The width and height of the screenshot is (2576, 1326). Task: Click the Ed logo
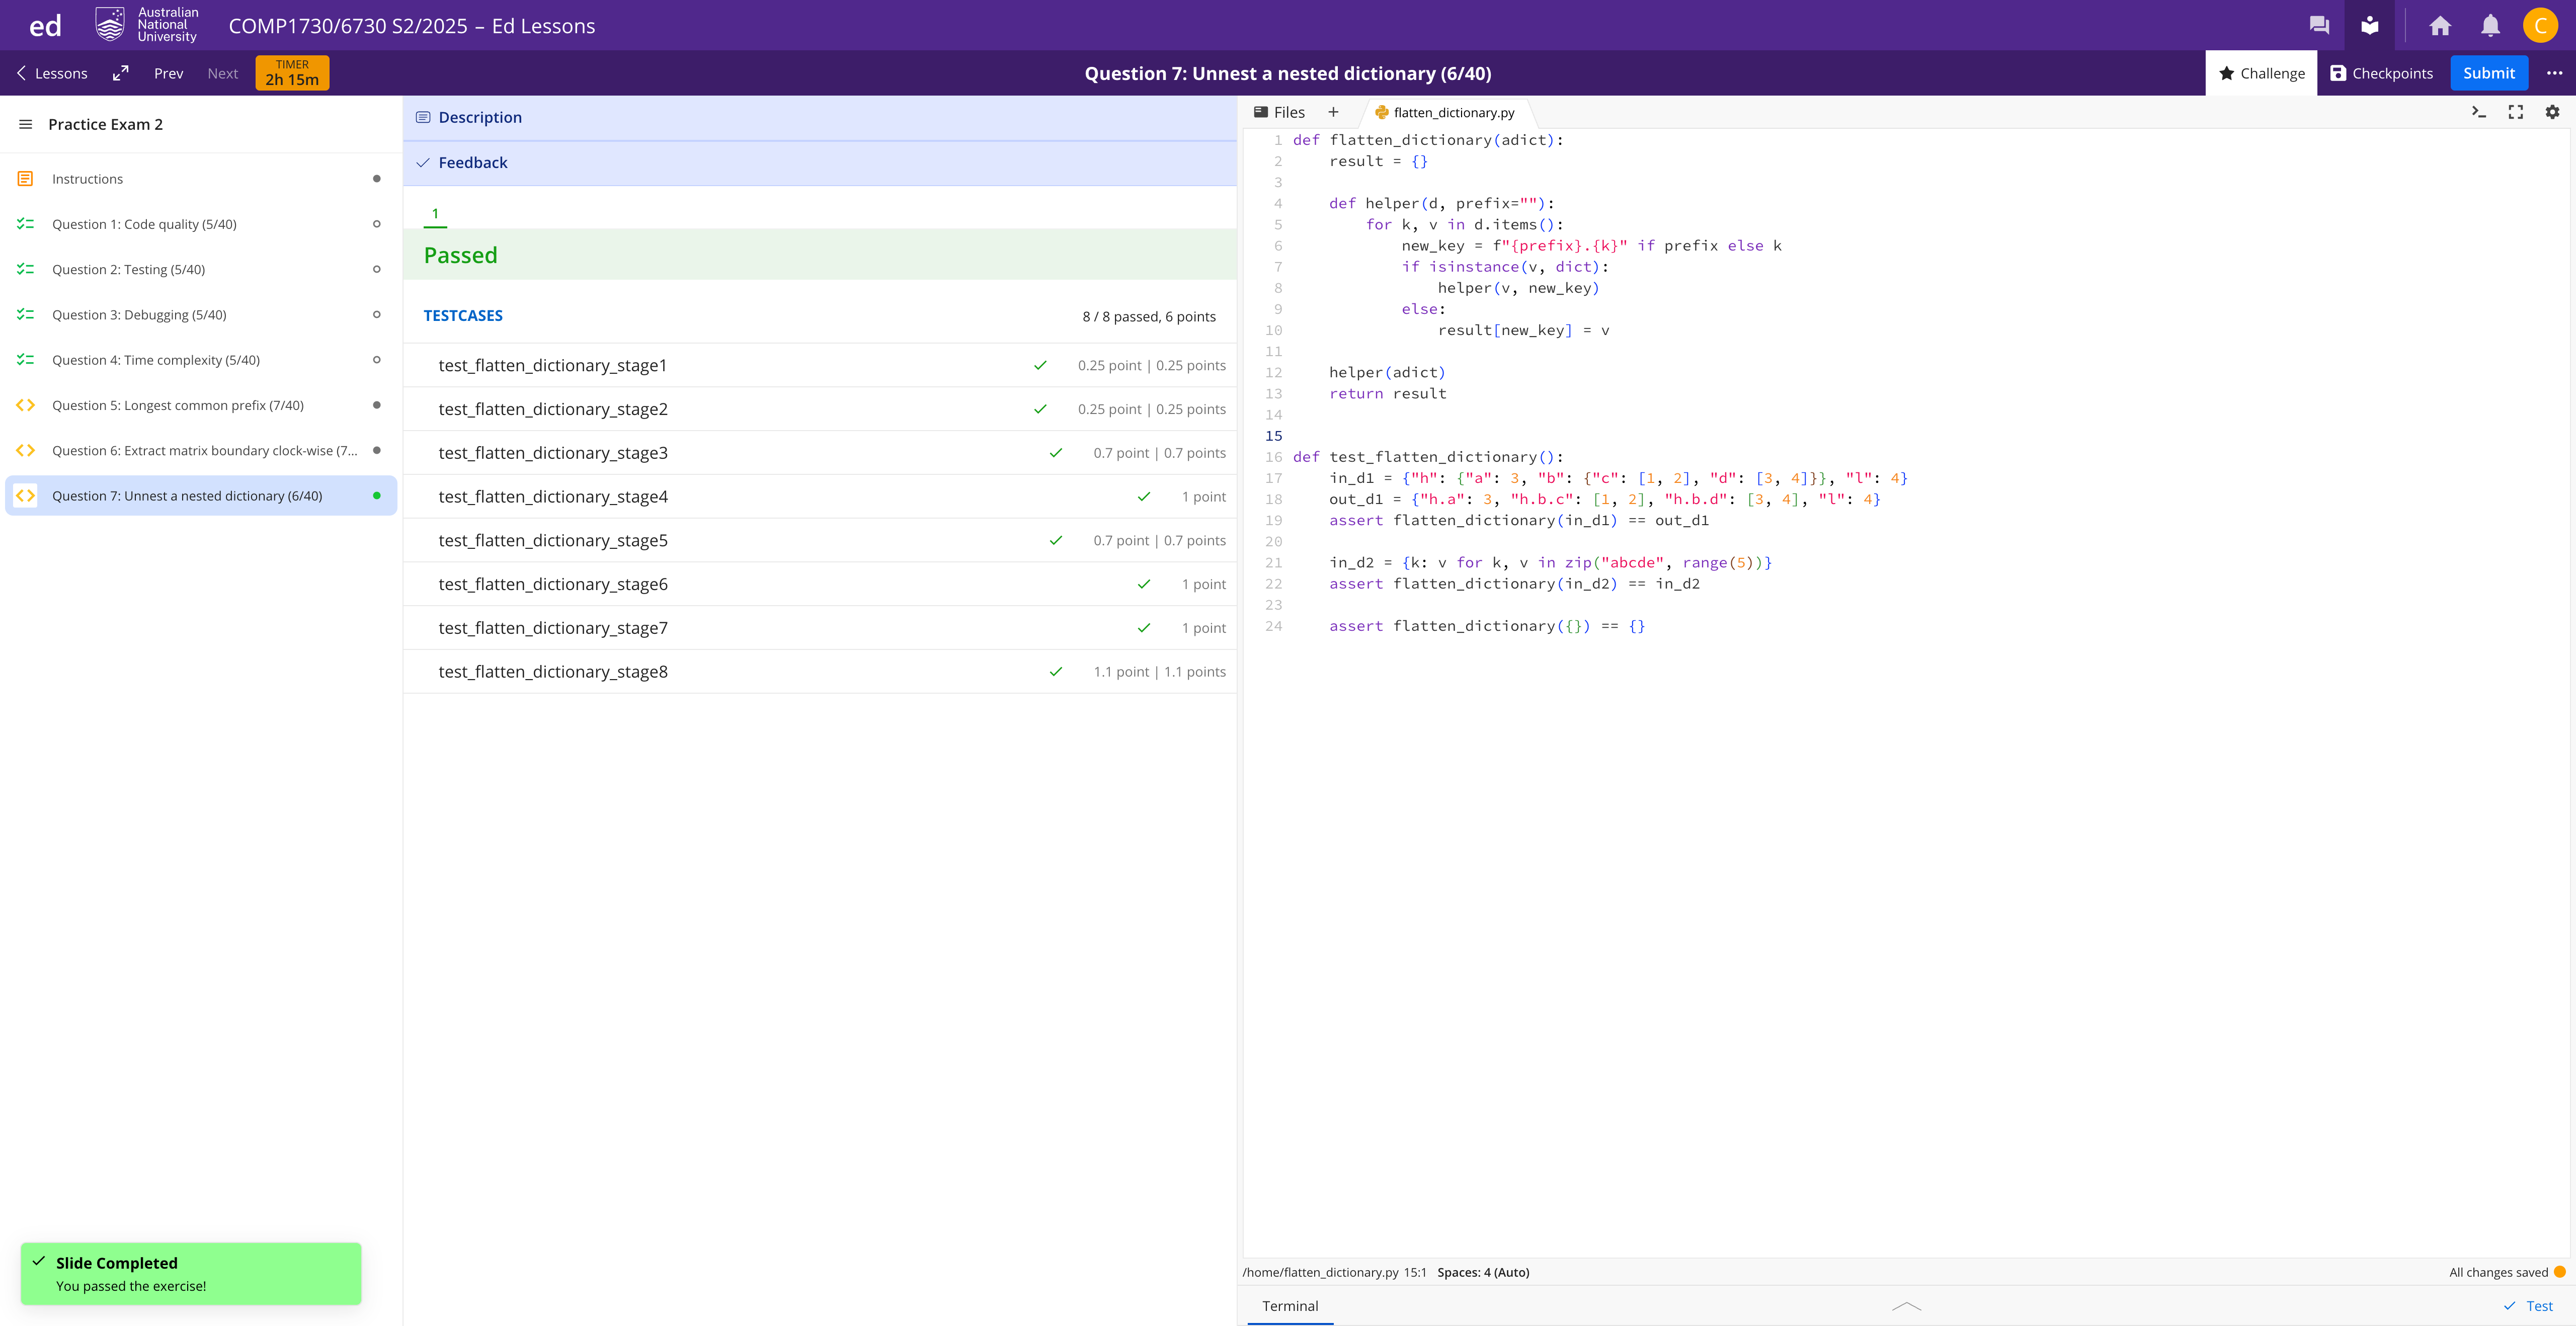[x=45, y=25]
